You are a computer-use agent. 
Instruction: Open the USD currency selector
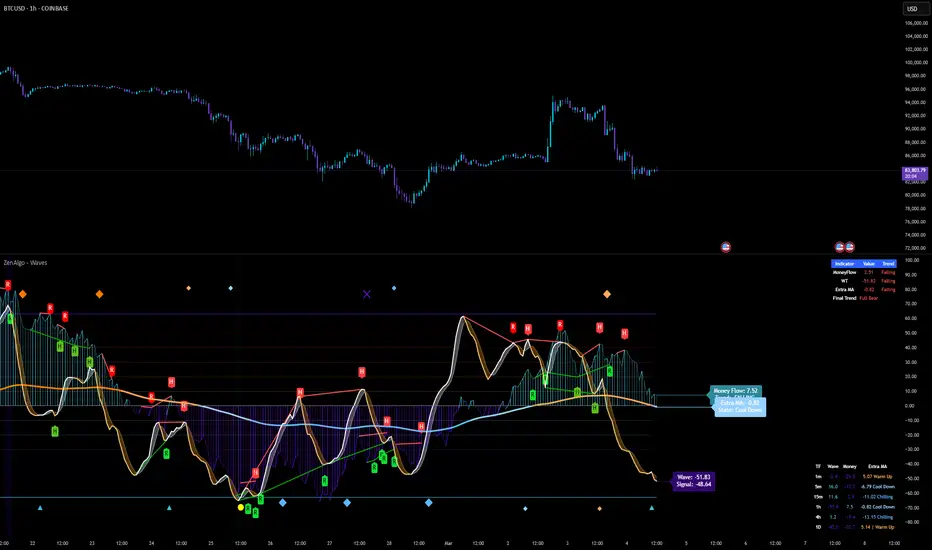[912, 10]
